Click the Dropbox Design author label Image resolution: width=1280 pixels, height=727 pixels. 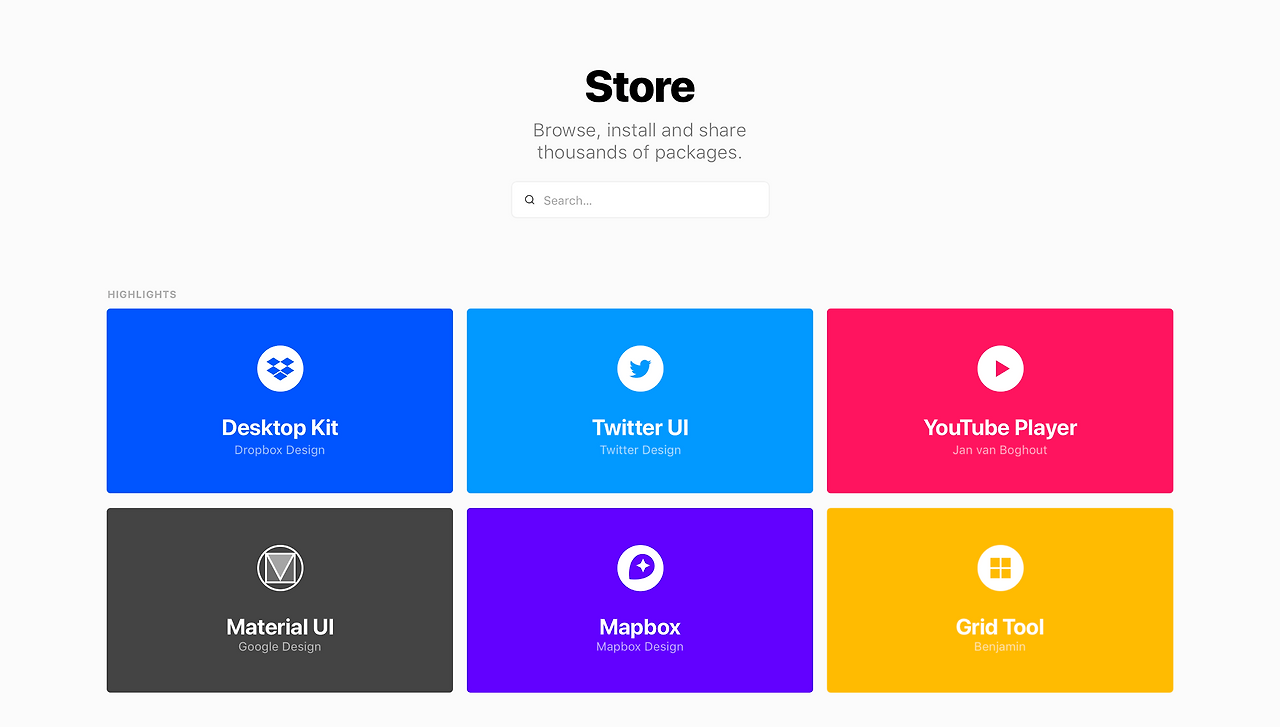pyautogui.click(x=280, y=450)
